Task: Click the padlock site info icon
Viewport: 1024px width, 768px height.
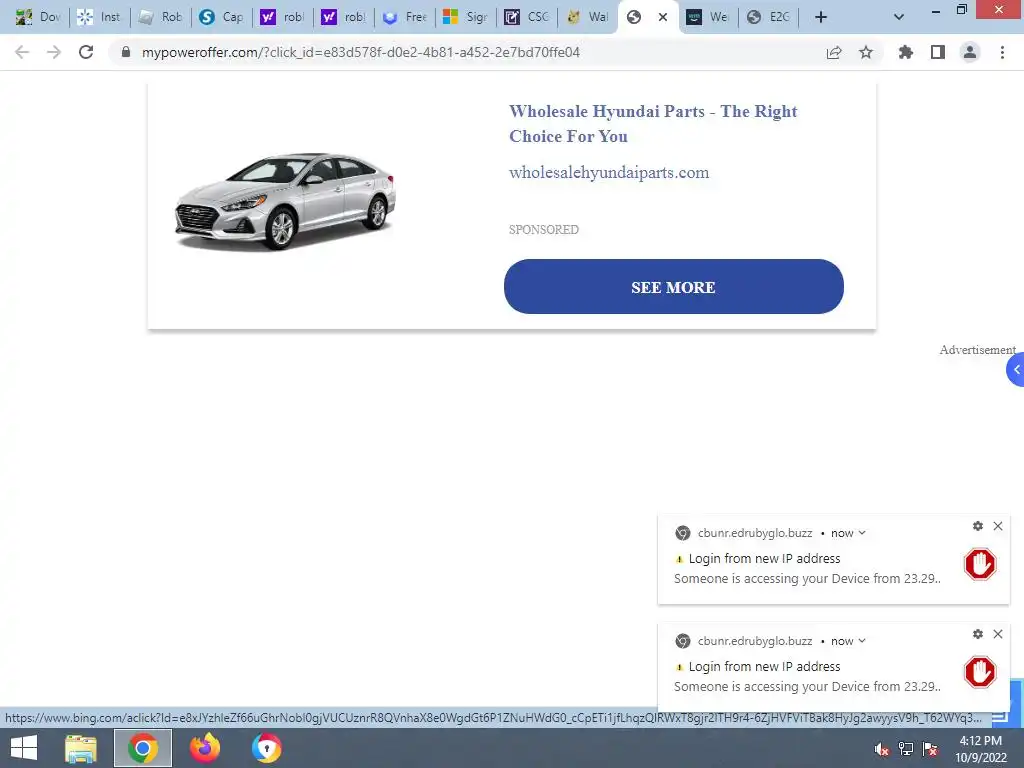Action: point(126,52)
